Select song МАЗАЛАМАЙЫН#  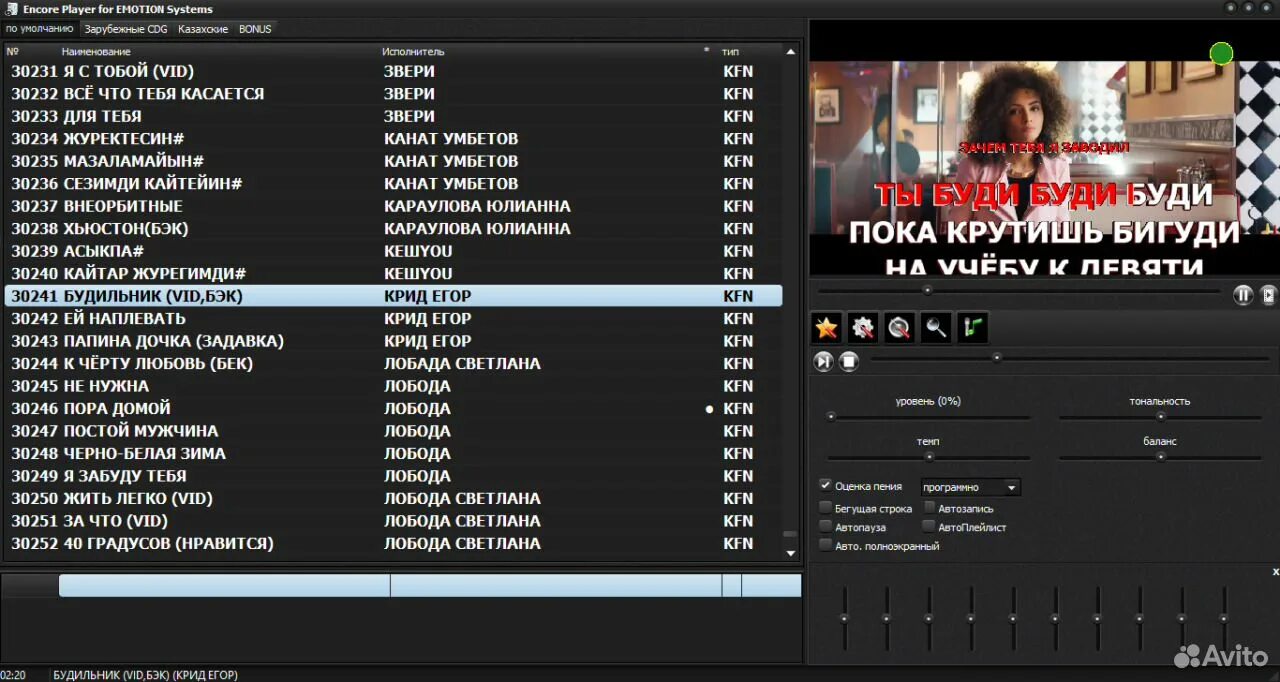pyautogui.click(x=393, y=161)
